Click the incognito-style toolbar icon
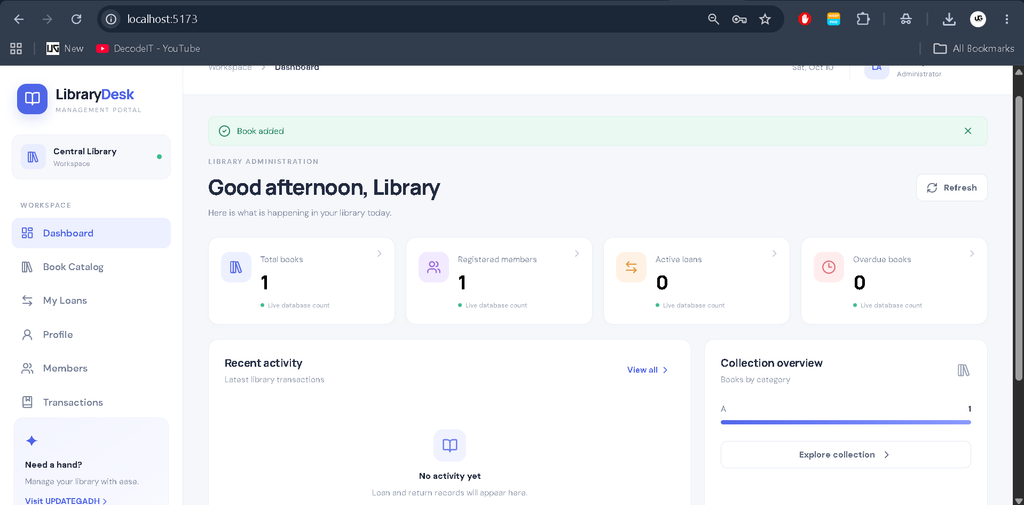Viewport: 1024px width, 505px height. pos(905,20)
